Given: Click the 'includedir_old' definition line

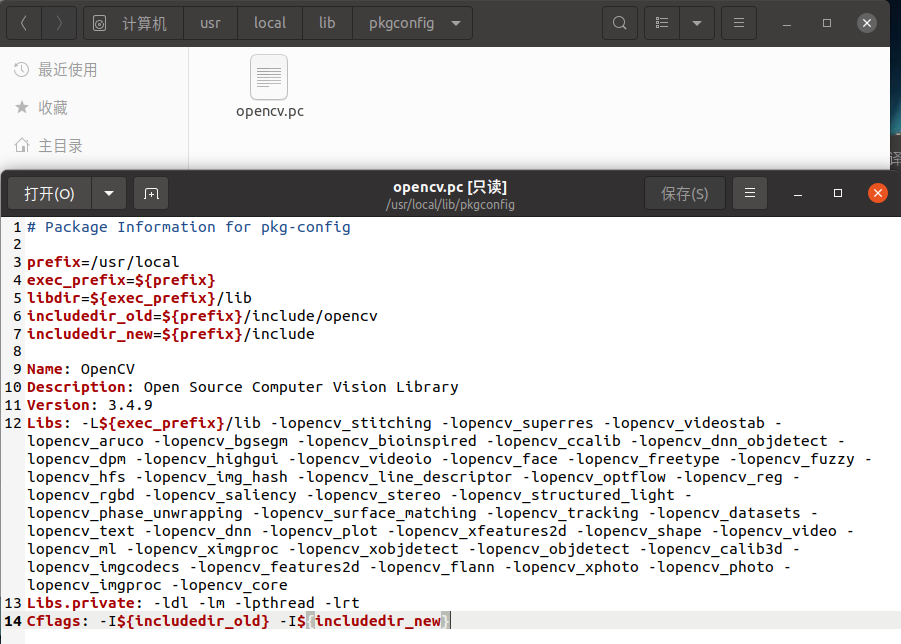Looking at the screenshot, I should pyautogui.click(x=202, y=316).
